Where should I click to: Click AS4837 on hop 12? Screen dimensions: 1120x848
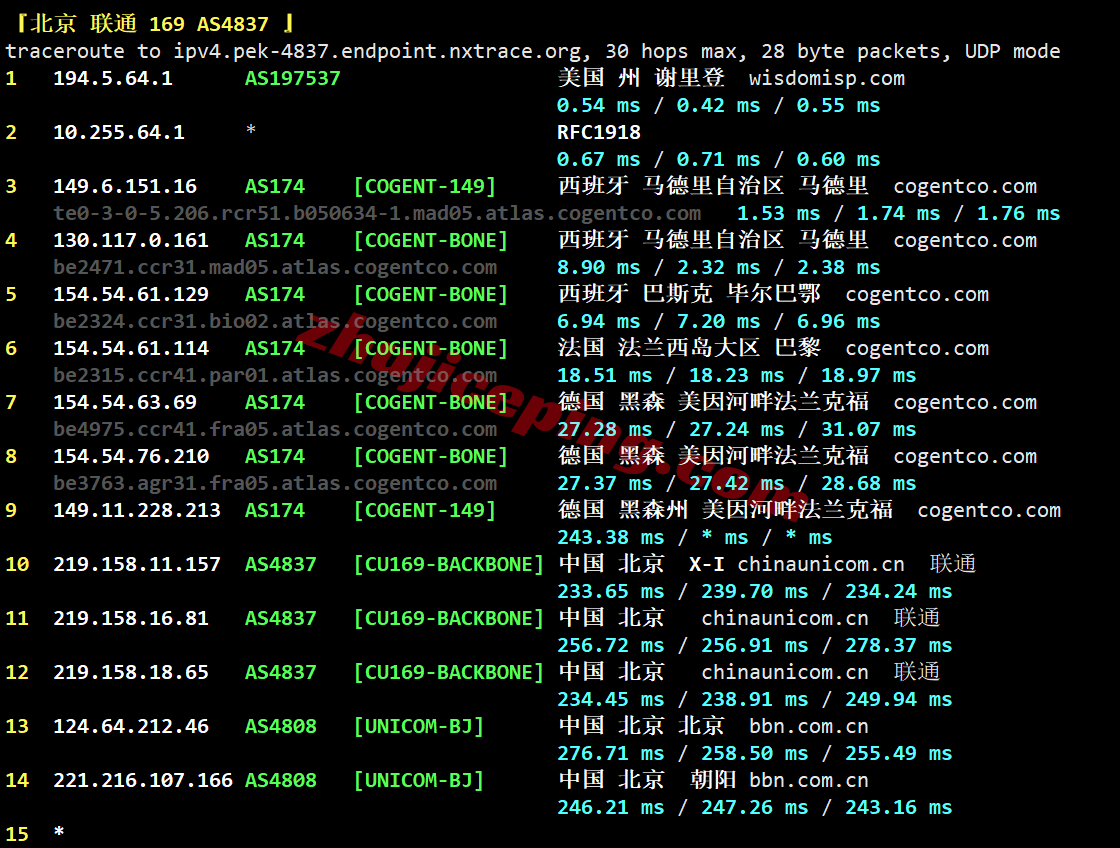coord(280,672)
